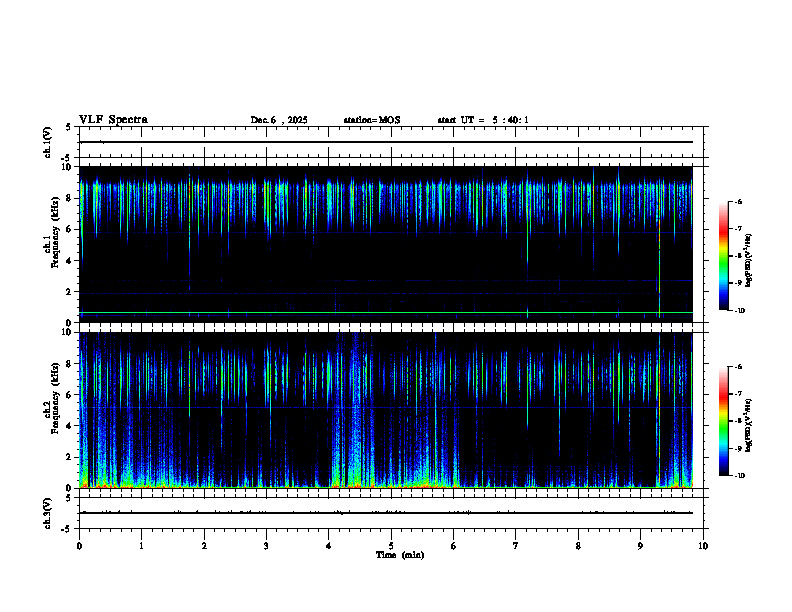Click the "-8" tick on ch.2 color bar
The image size is (792, 612).
pyautogui.click(x=738, y=421)
